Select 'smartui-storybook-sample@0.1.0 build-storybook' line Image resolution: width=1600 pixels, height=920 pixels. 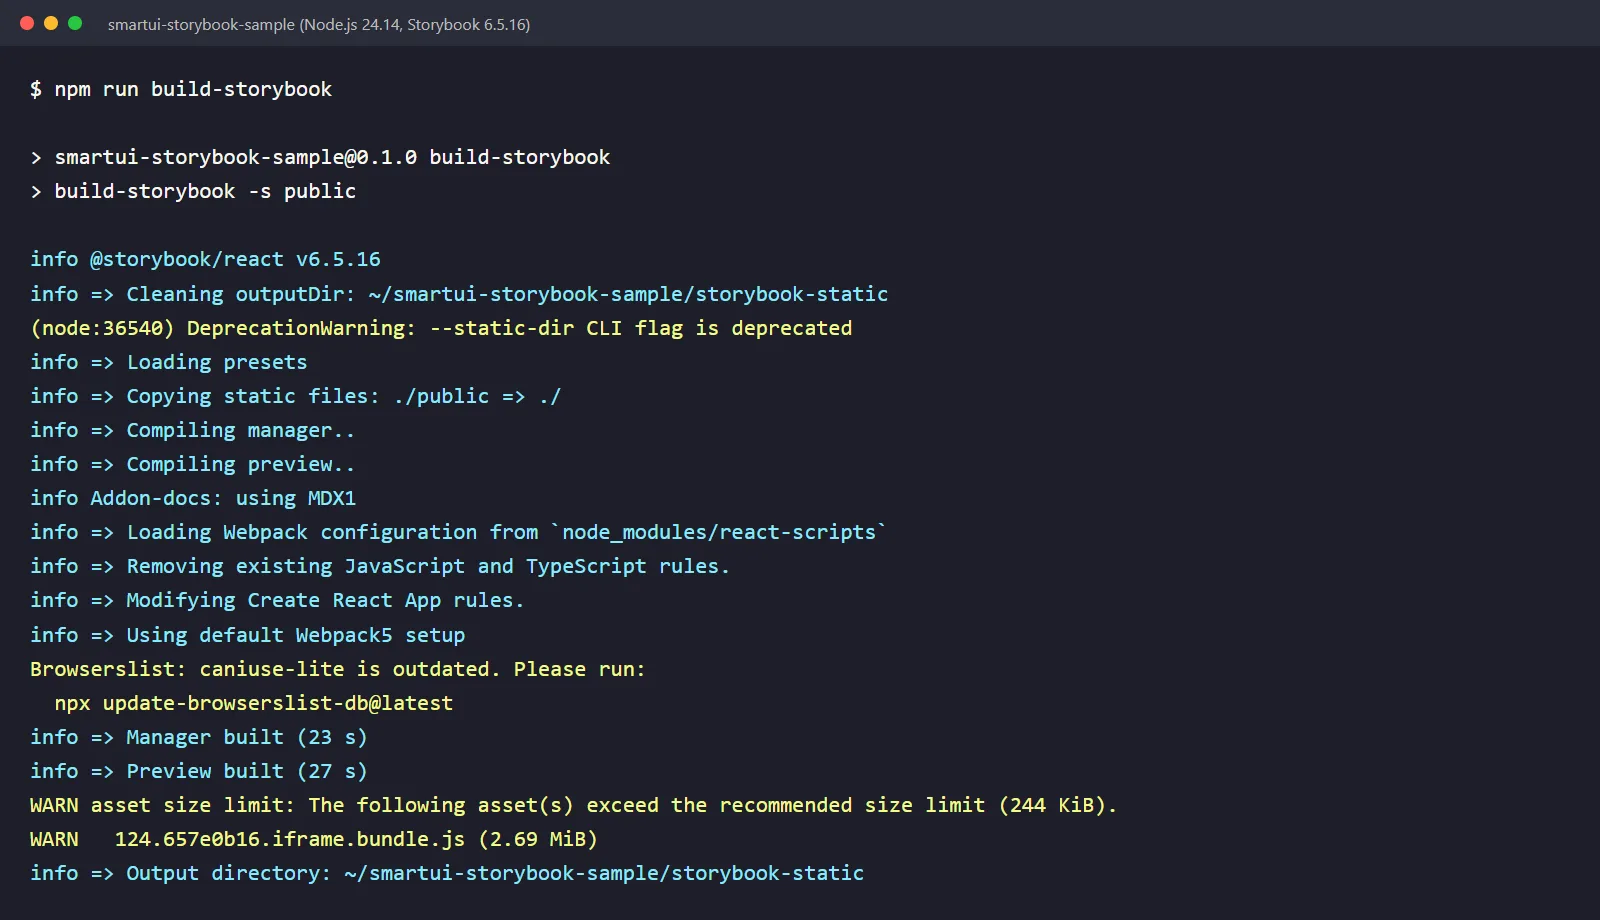(320, 157)
